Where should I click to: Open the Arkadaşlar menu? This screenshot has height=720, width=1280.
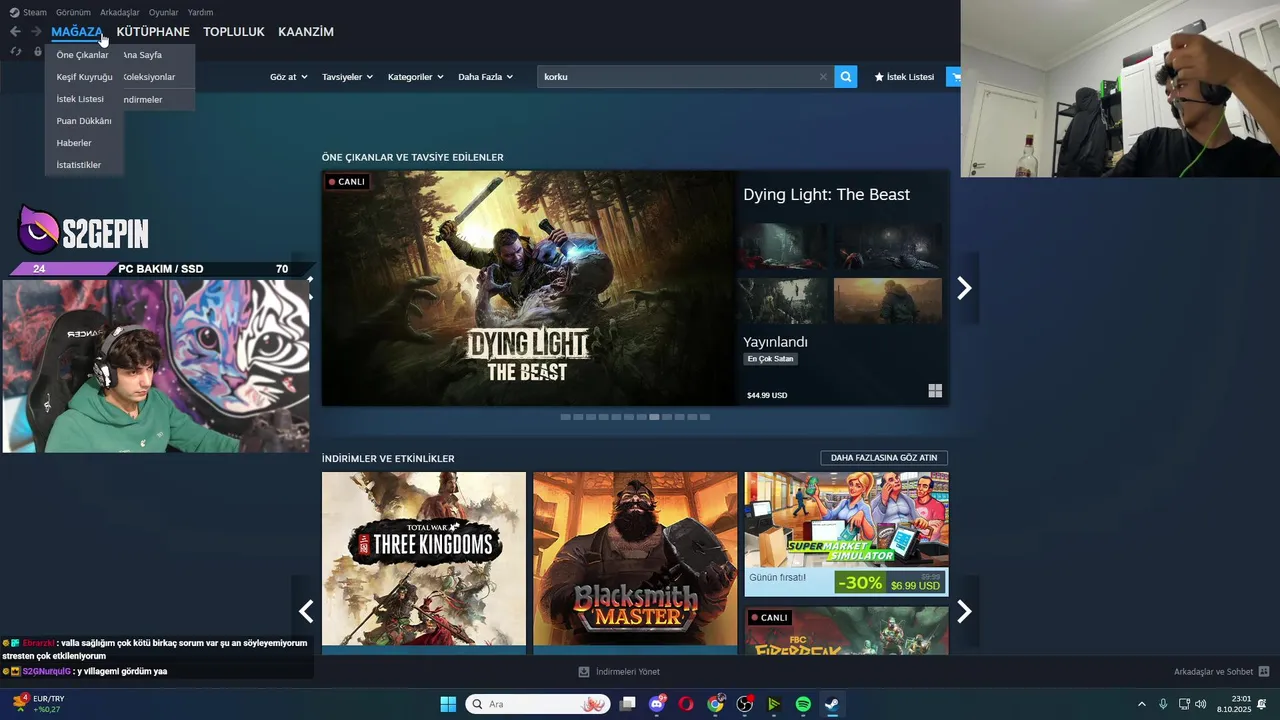tap(120, 12)
